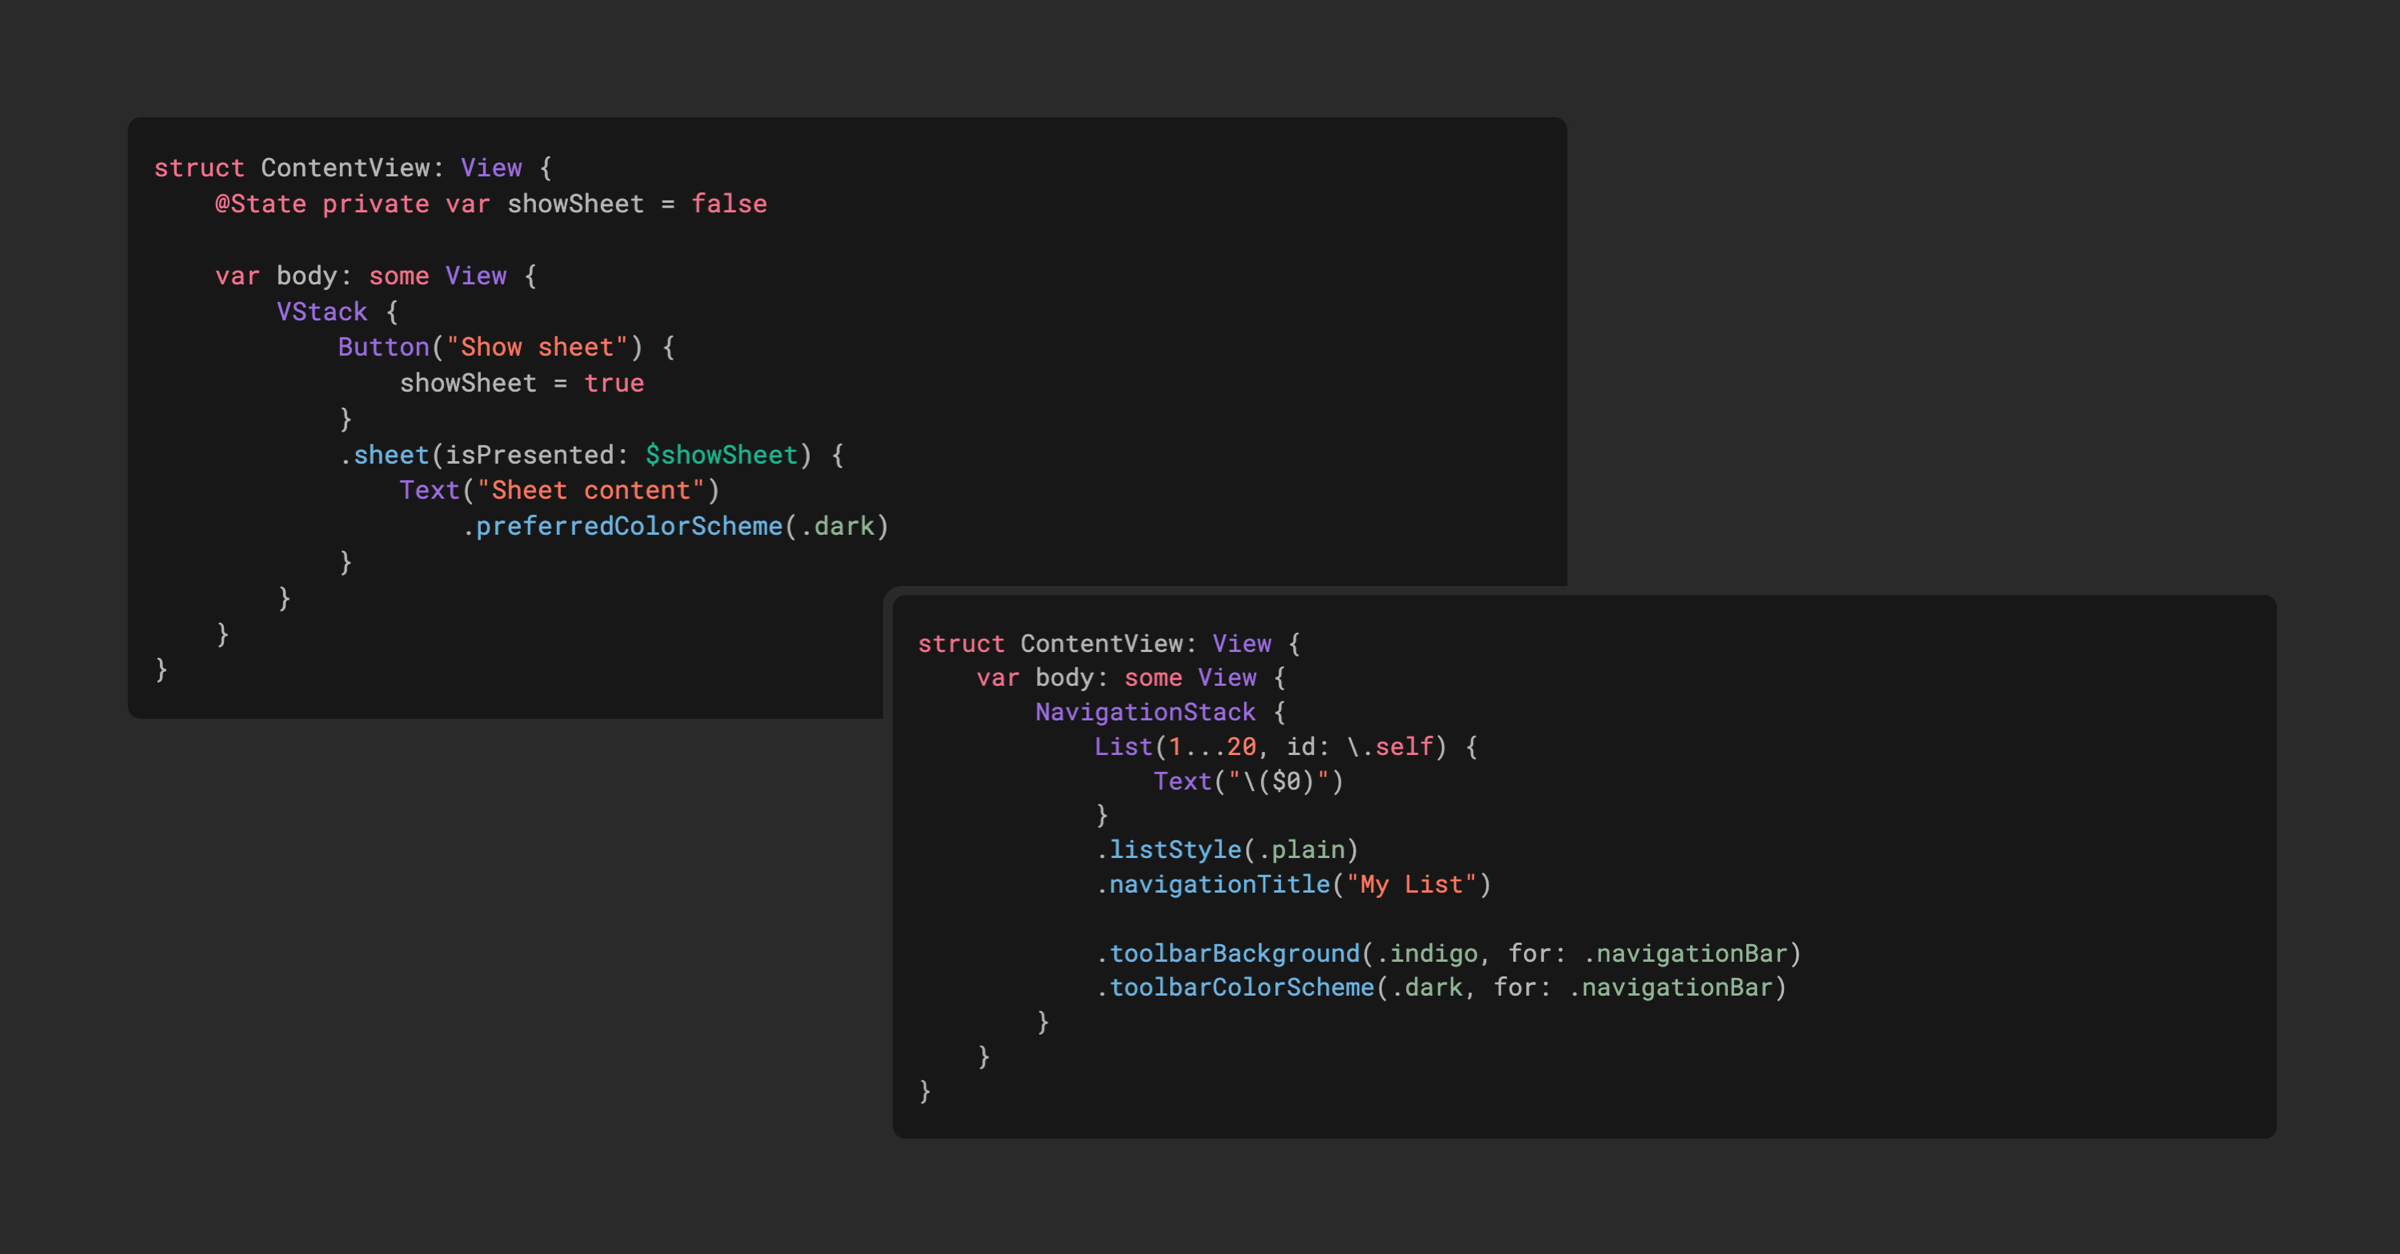Select the VStack declaration

(x=322, y=311)
